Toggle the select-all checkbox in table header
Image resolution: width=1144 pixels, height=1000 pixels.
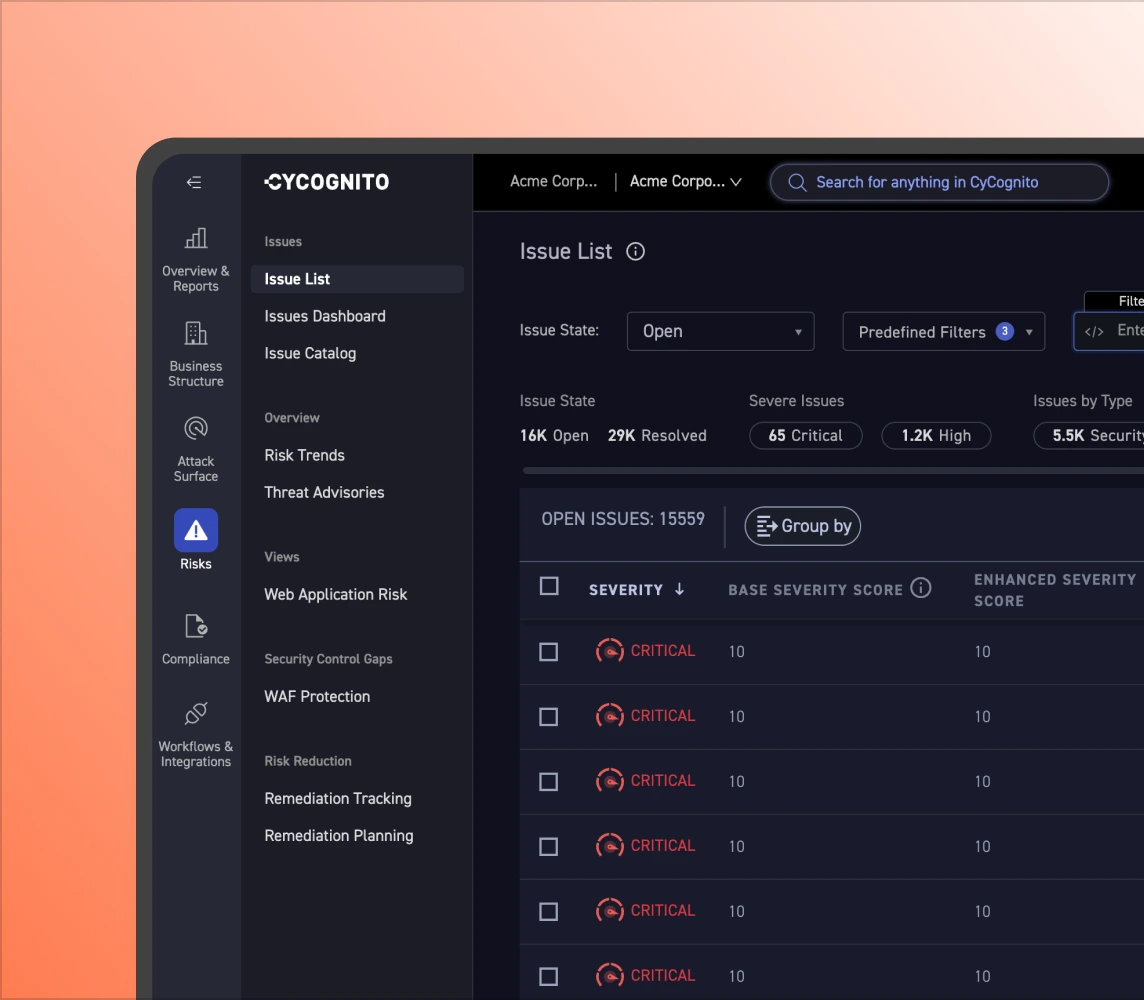tap(549, 586)
